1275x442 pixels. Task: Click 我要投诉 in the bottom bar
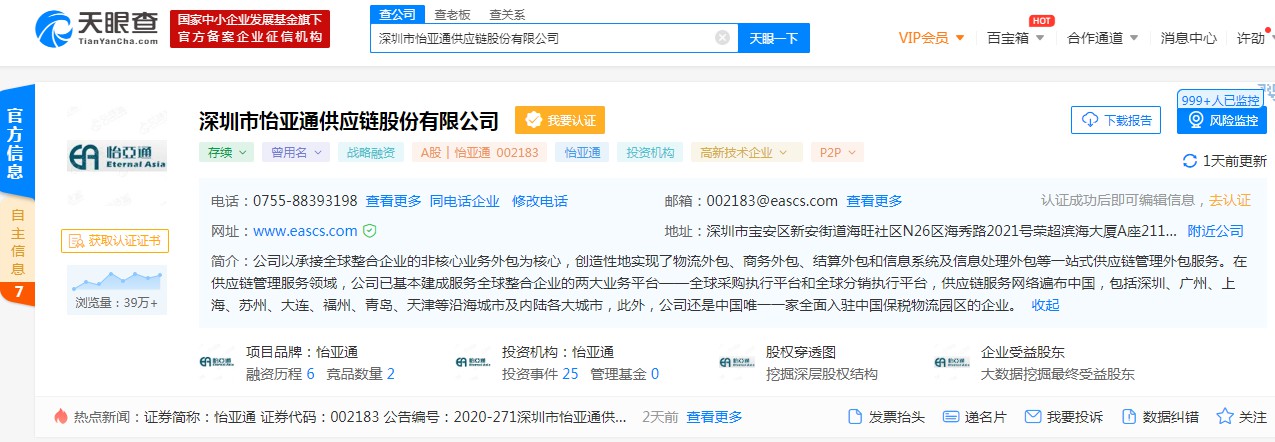1064,416
